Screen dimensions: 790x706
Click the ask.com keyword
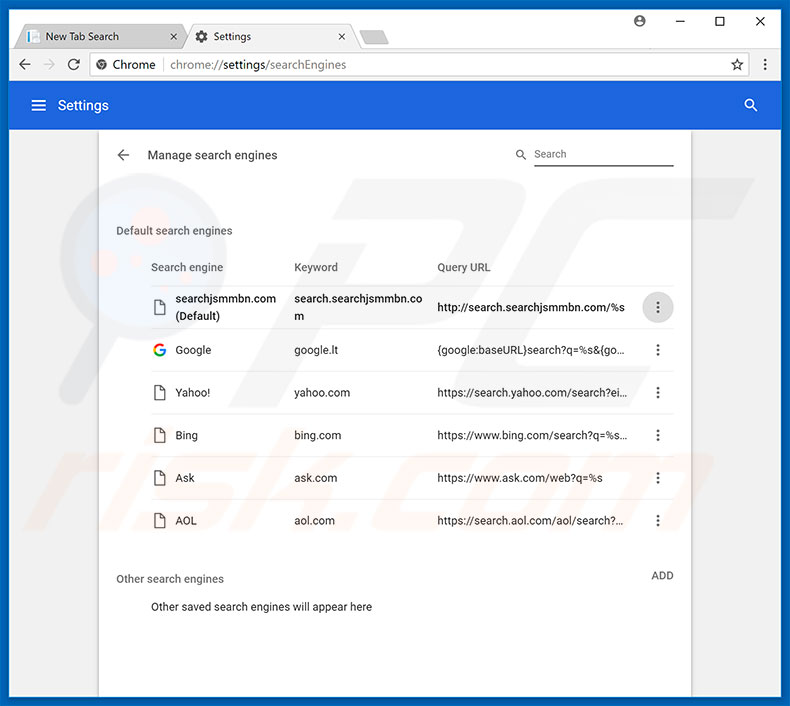pyautogui.click(x=315, y=478)
